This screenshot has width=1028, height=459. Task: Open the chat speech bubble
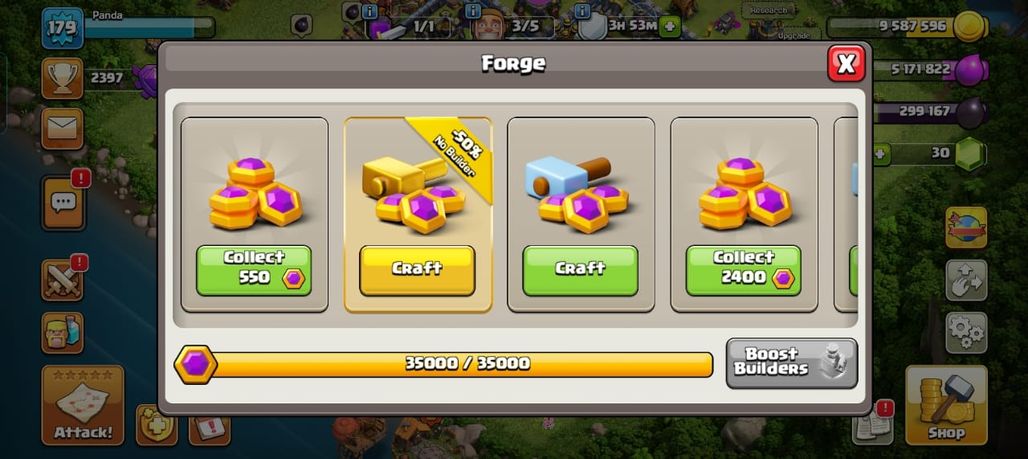pos(63,203)
